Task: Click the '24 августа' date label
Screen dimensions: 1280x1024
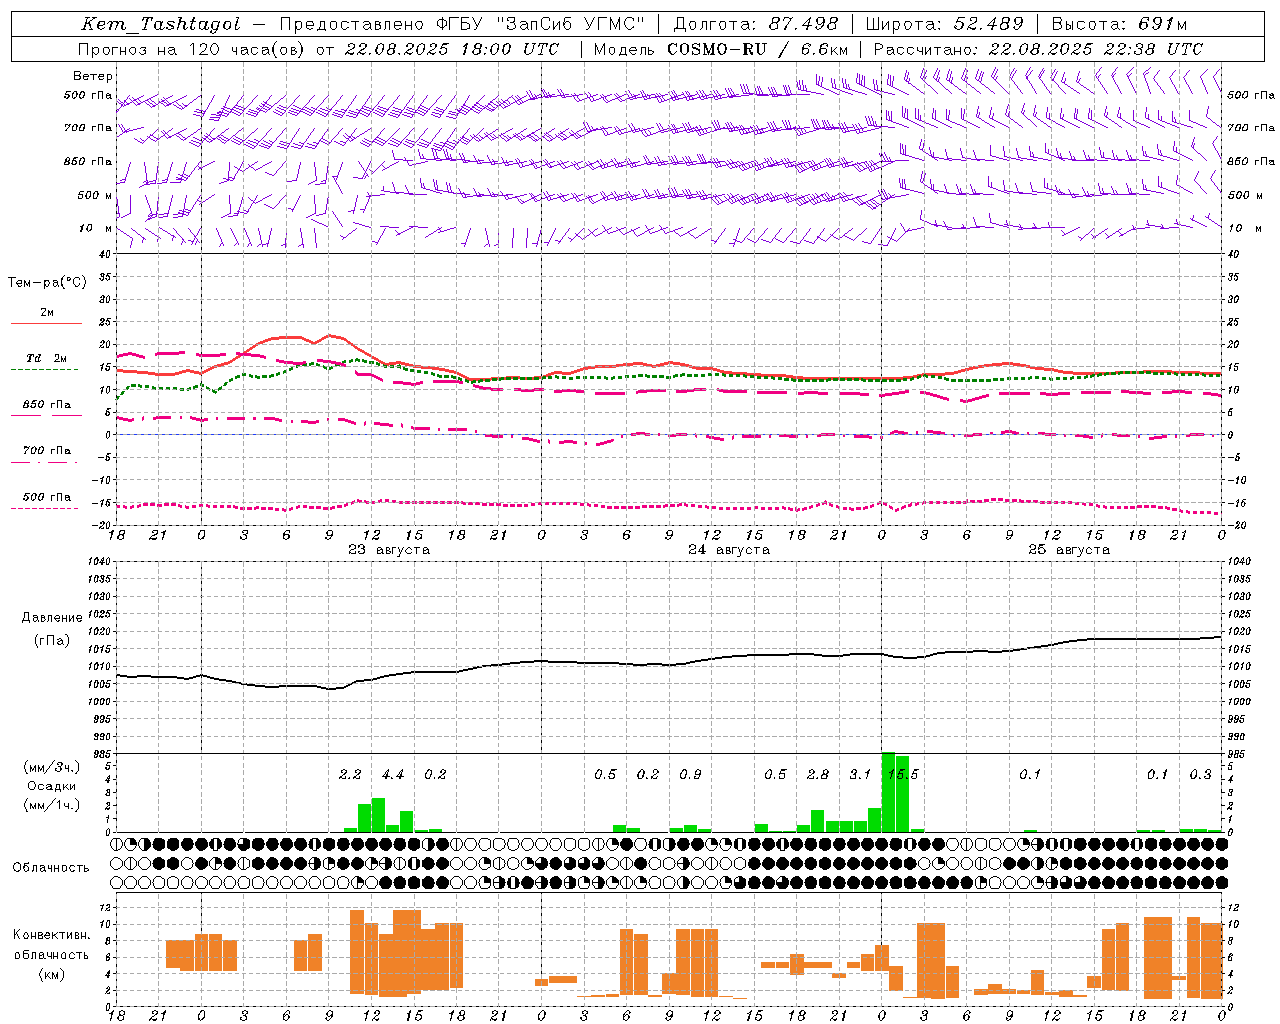Action: coord(729,550)
